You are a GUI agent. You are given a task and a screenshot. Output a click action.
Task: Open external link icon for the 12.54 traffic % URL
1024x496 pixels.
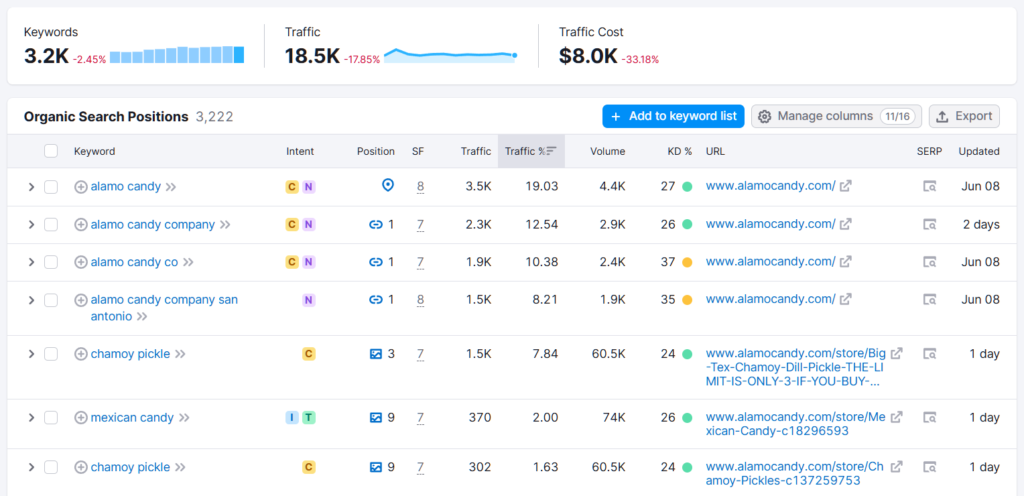(x=846, y=224)
